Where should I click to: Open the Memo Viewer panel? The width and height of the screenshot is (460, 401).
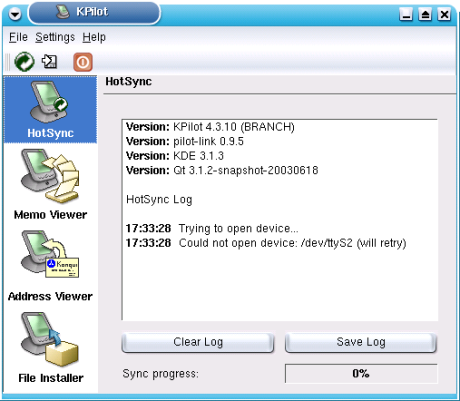coord(50,184)
